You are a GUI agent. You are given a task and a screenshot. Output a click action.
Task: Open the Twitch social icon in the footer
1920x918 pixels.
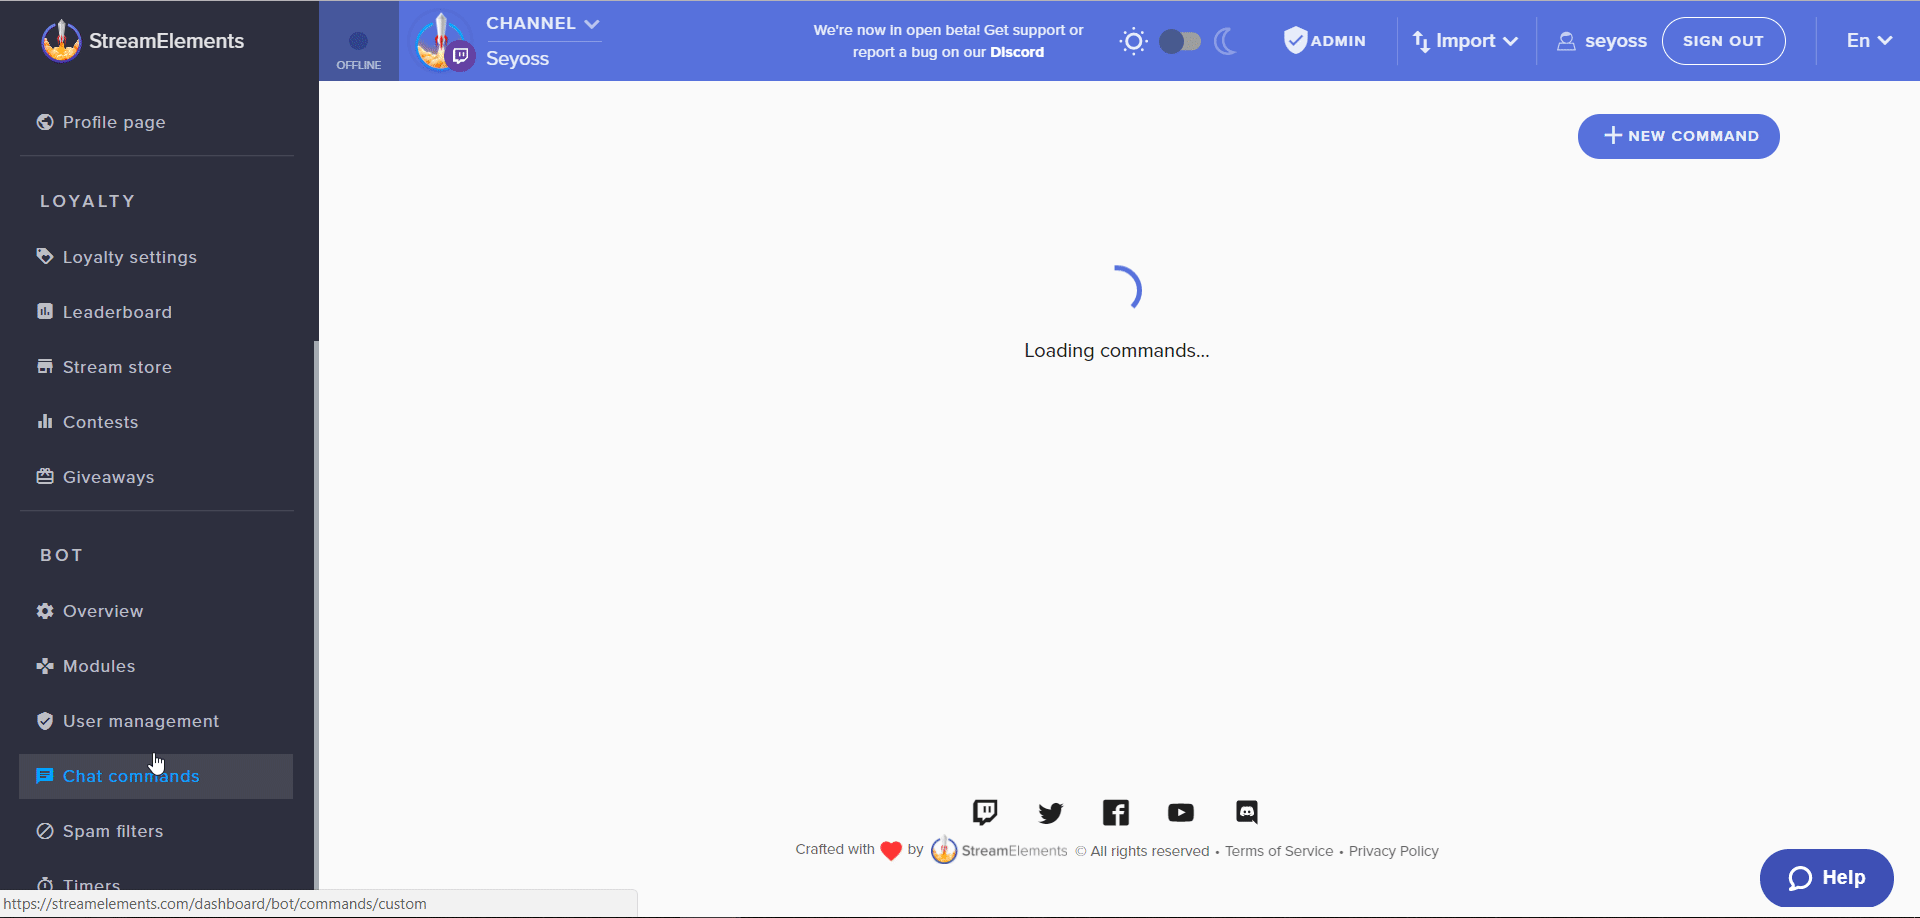click(985, 812)
